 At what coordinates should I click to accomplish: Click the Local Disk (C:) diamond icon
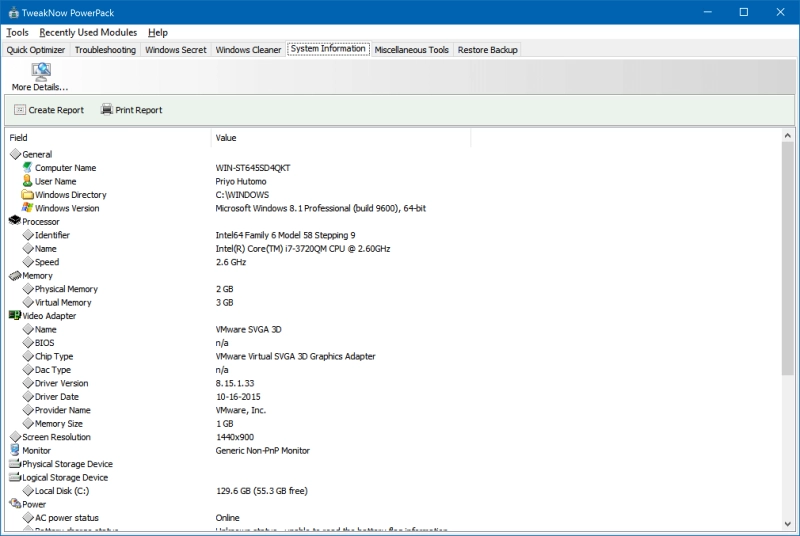pos(28,491)
